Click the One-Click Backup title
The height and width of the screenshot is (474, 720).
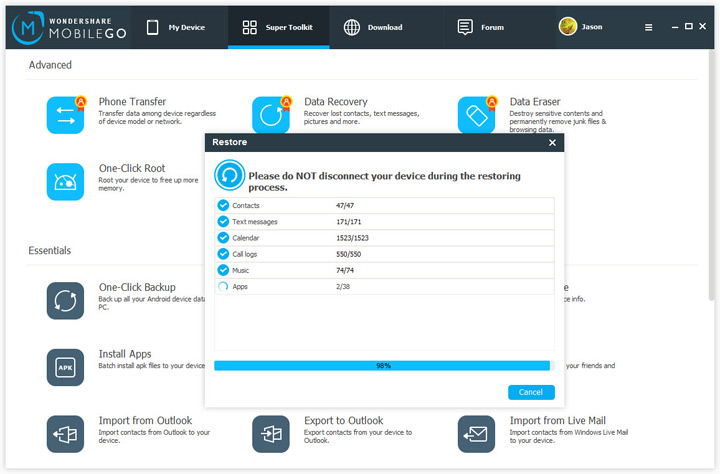pyautogui.click(x=137, y=287)
